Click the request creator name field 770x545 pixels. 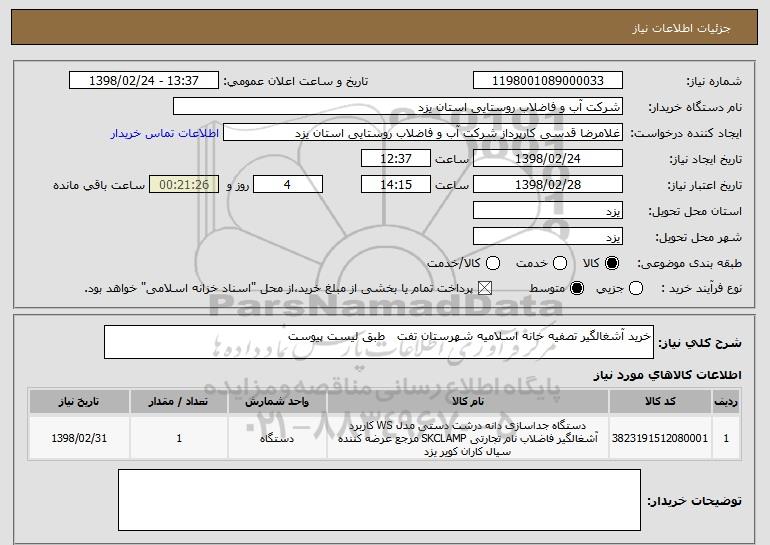[x=423, y=133]
